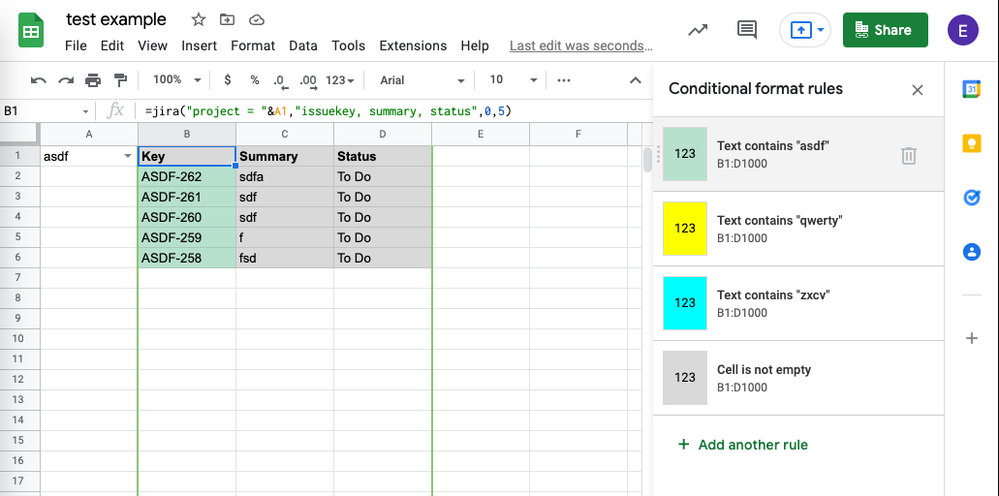The height and width of the screenshot is (496, 999).
Task: Open the Insert menu
Action: point(199,46)
